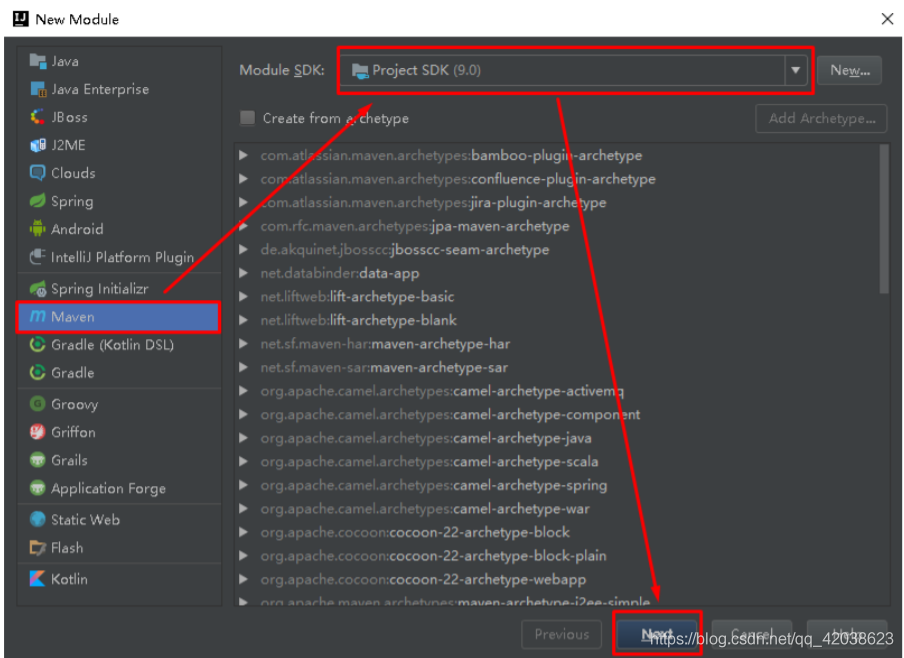
Task: Expand net.databinder data-app entry
Action: tap(244, 273)
